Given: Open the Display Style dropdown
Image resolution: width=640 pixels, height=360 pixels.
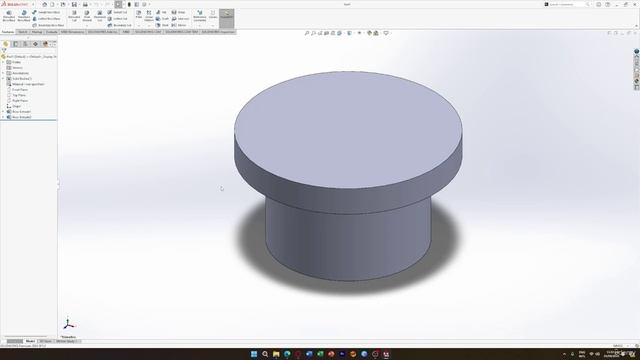Looking at the screenshot, I should pos(349,33).
